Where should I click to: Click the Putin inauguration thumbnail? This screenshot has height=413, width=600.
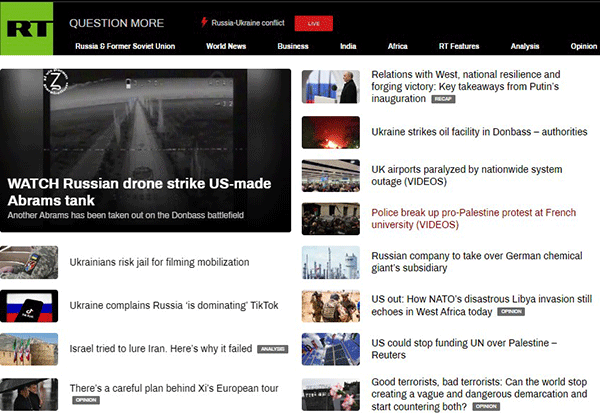(x=331, y=87)
